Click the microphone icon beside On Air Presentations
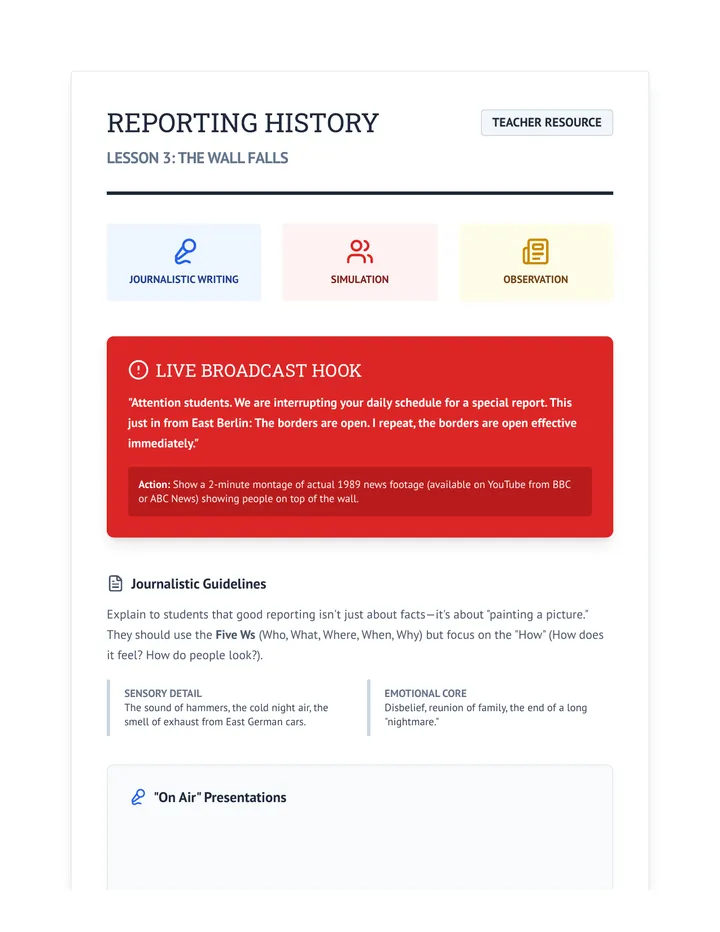 tap(138, 797)
